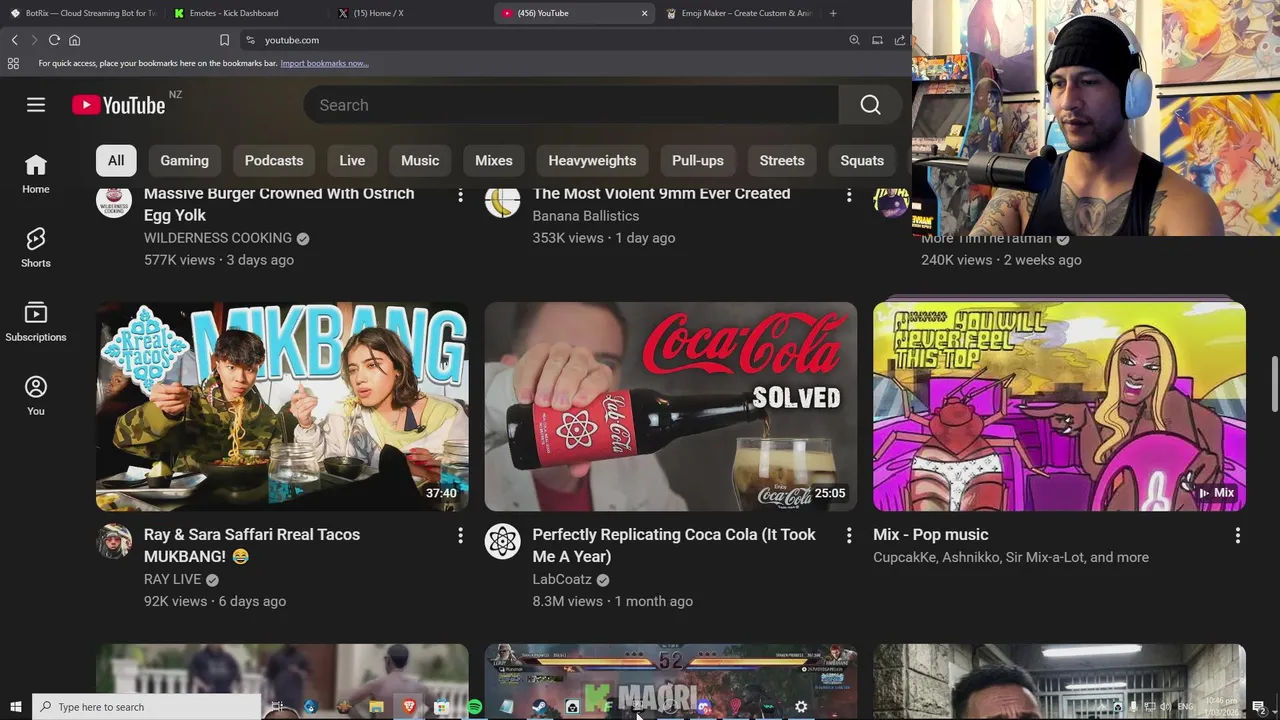Click the zoom icon in address bar
The image size is (1280, 720).
854,40
